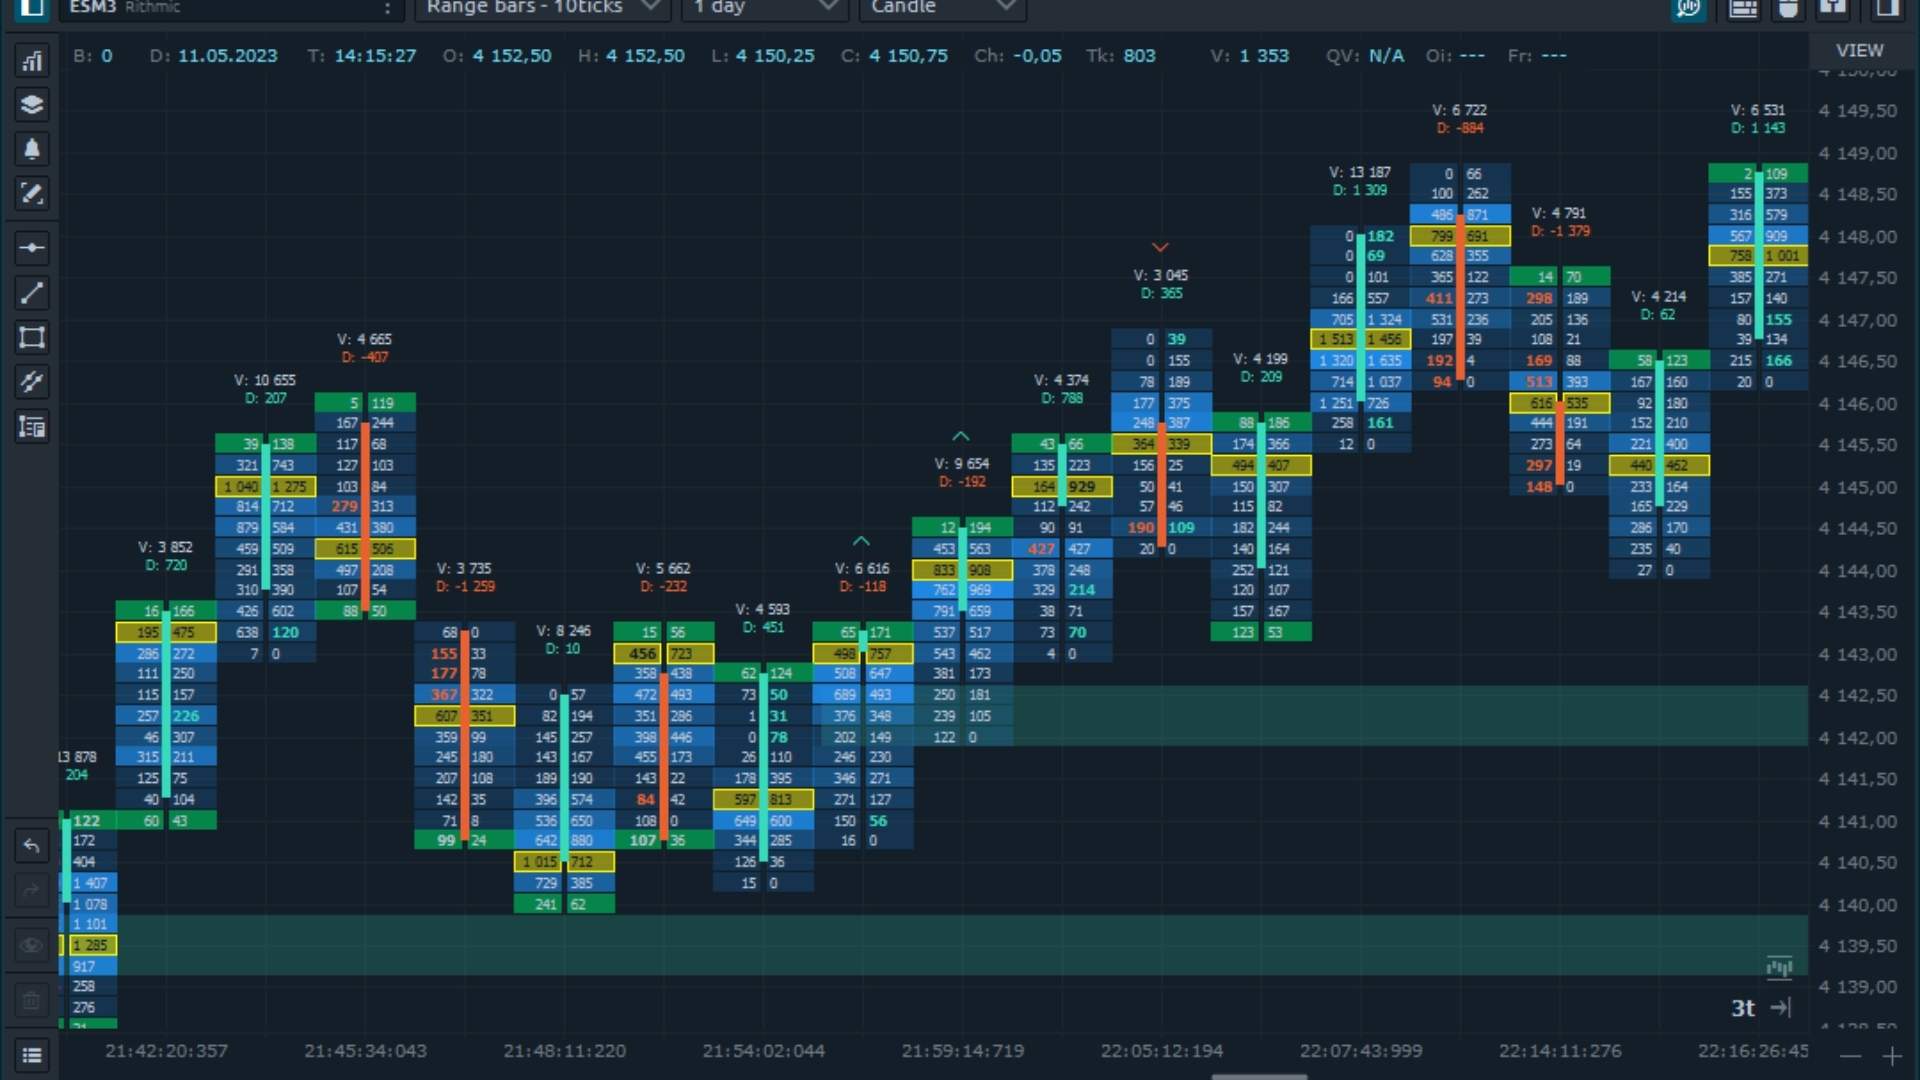Open the alerts bell tool
Screen dimensions: 1920x1080
click(x=32, y=149)
